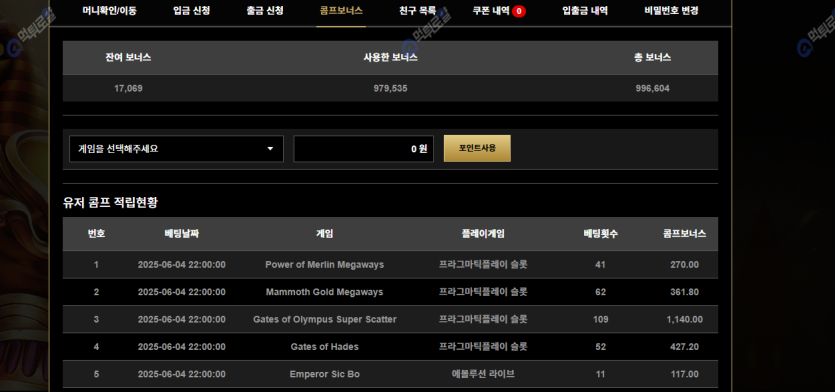Screen dimensions: 835x392
Task: Select the Mammoth Gold Megaways row
Action: tap(390, 292)
